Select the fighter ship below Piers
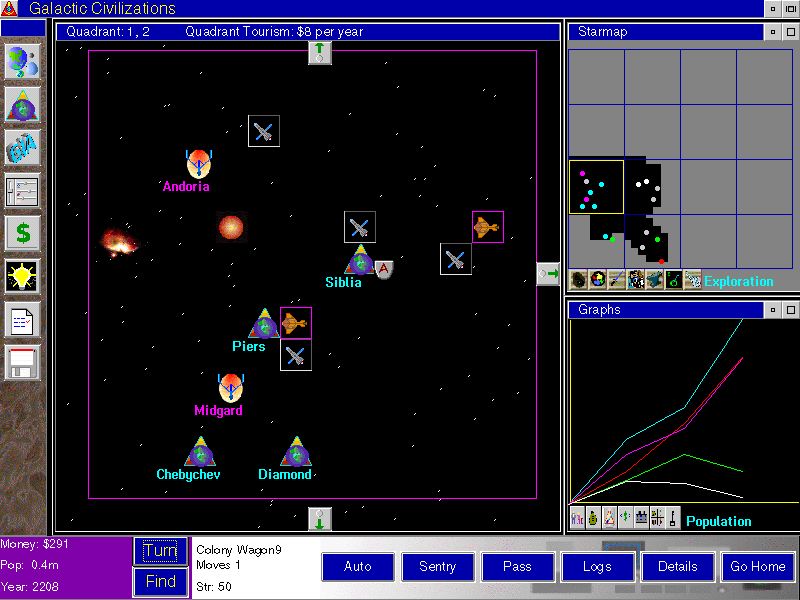This screenshot has height=600, width=800. (x=296, y=355)
